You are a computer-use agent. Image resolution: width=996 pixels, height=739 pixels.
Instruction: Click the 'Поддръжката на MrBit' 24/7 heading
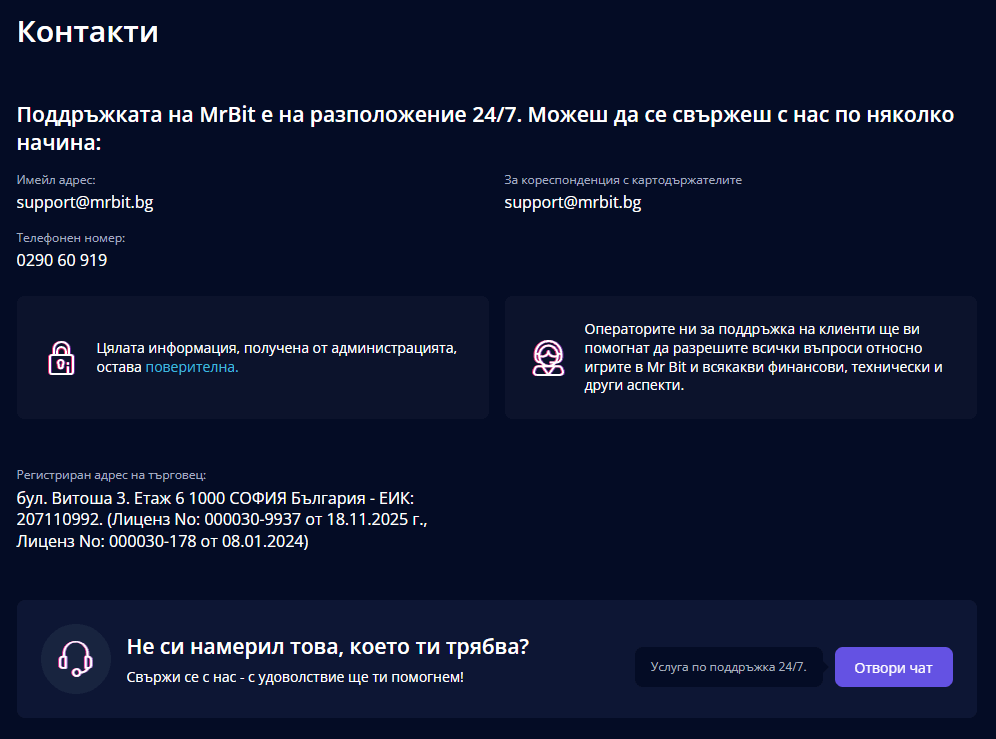click(485, 128)
